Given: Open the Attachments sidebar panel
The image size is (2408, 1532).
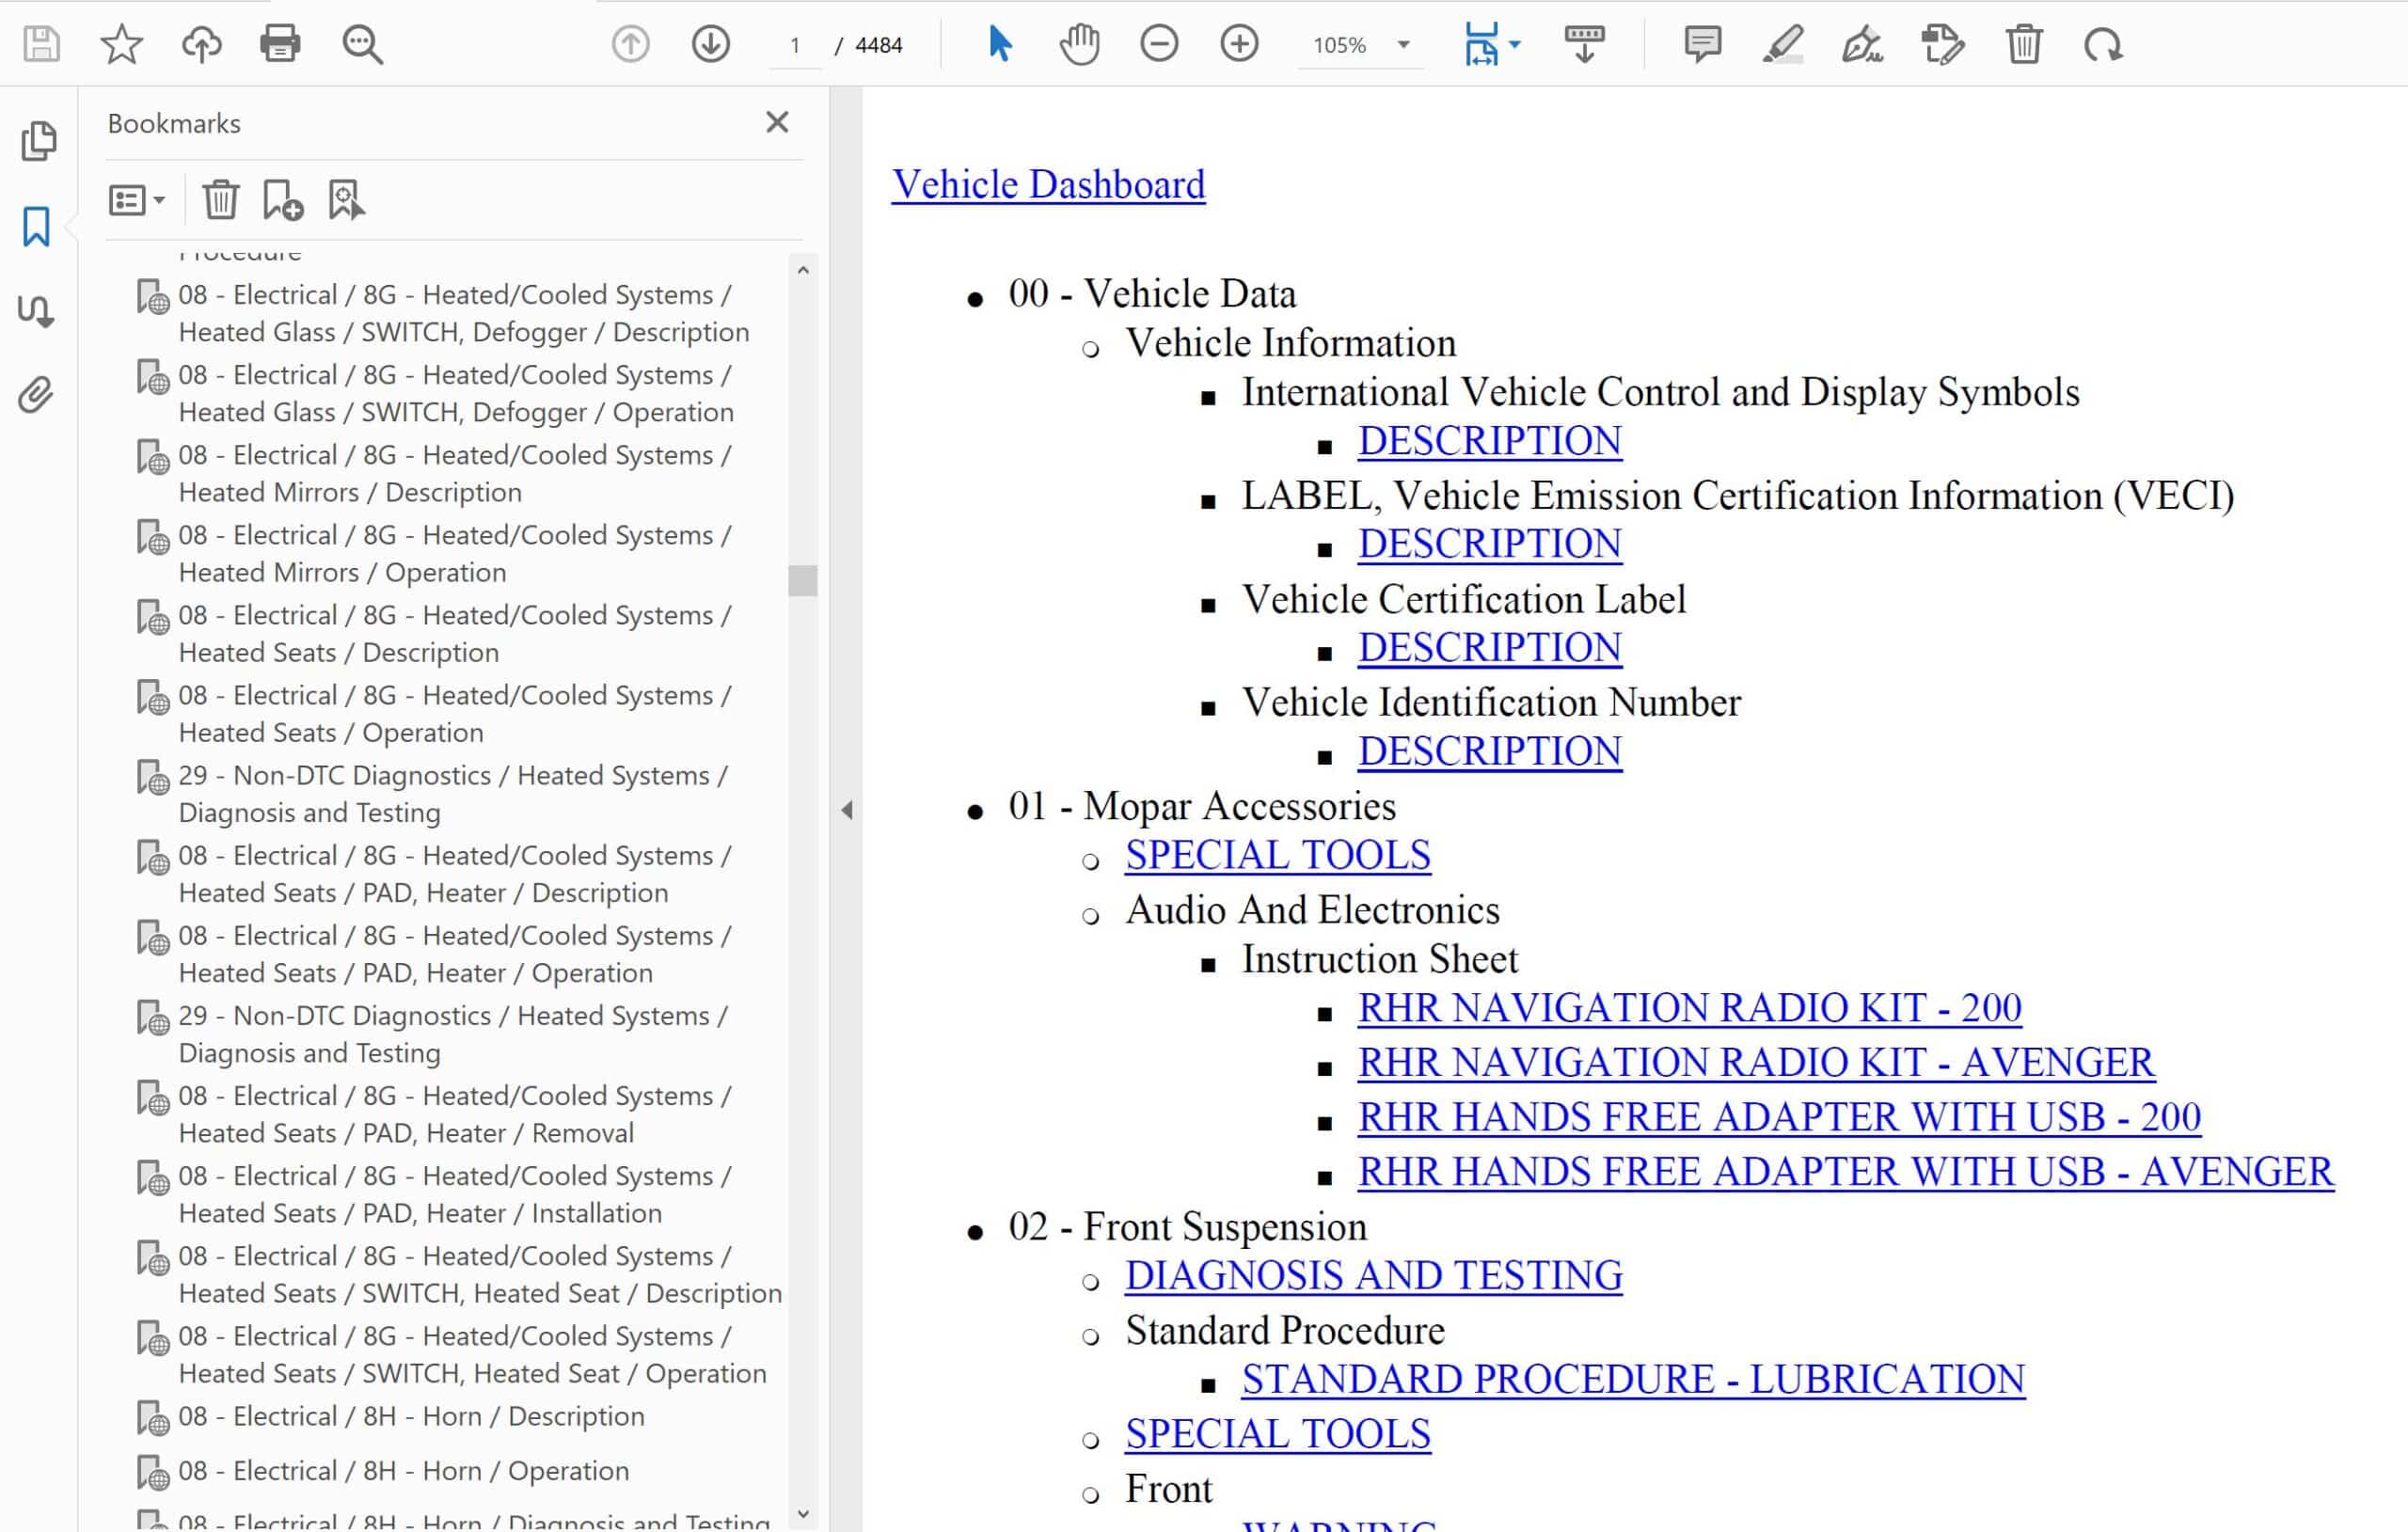Looking at the screenshot, I should [37, 396].
